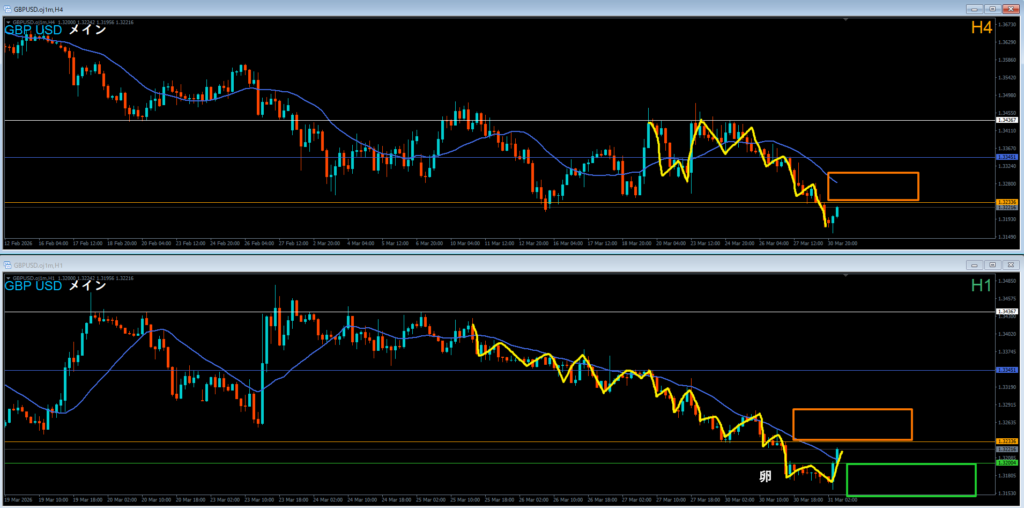Image resolution: width=1024 pixels, height=508 pixels.
Task: Click the H1 timeframe label
Action: [981, 286]
